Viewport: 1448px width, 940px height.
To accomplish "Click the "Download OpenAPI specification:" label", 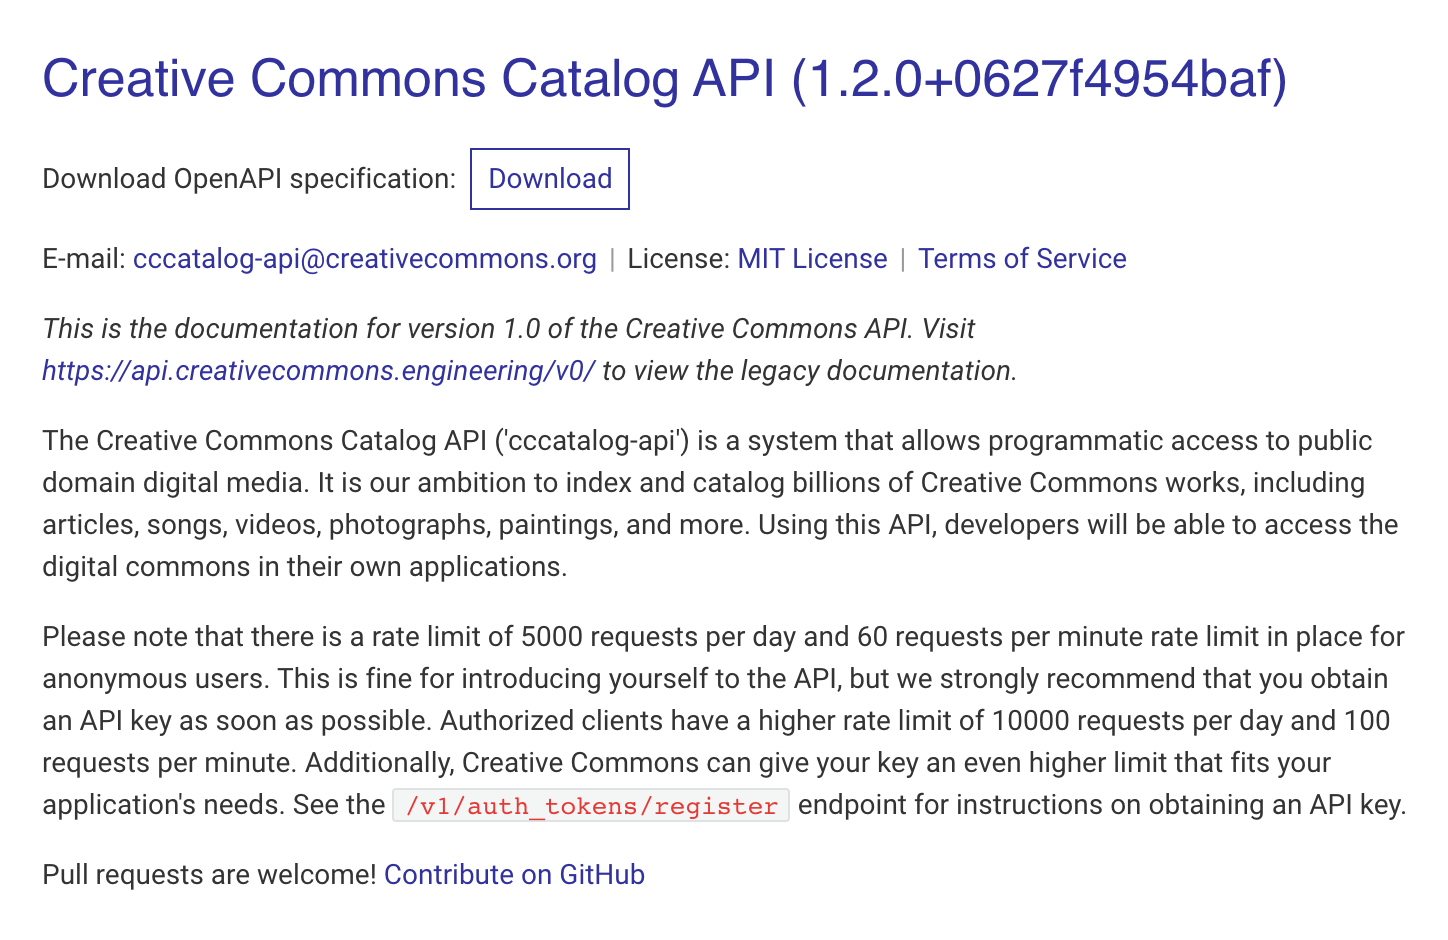I will point(248,179).
